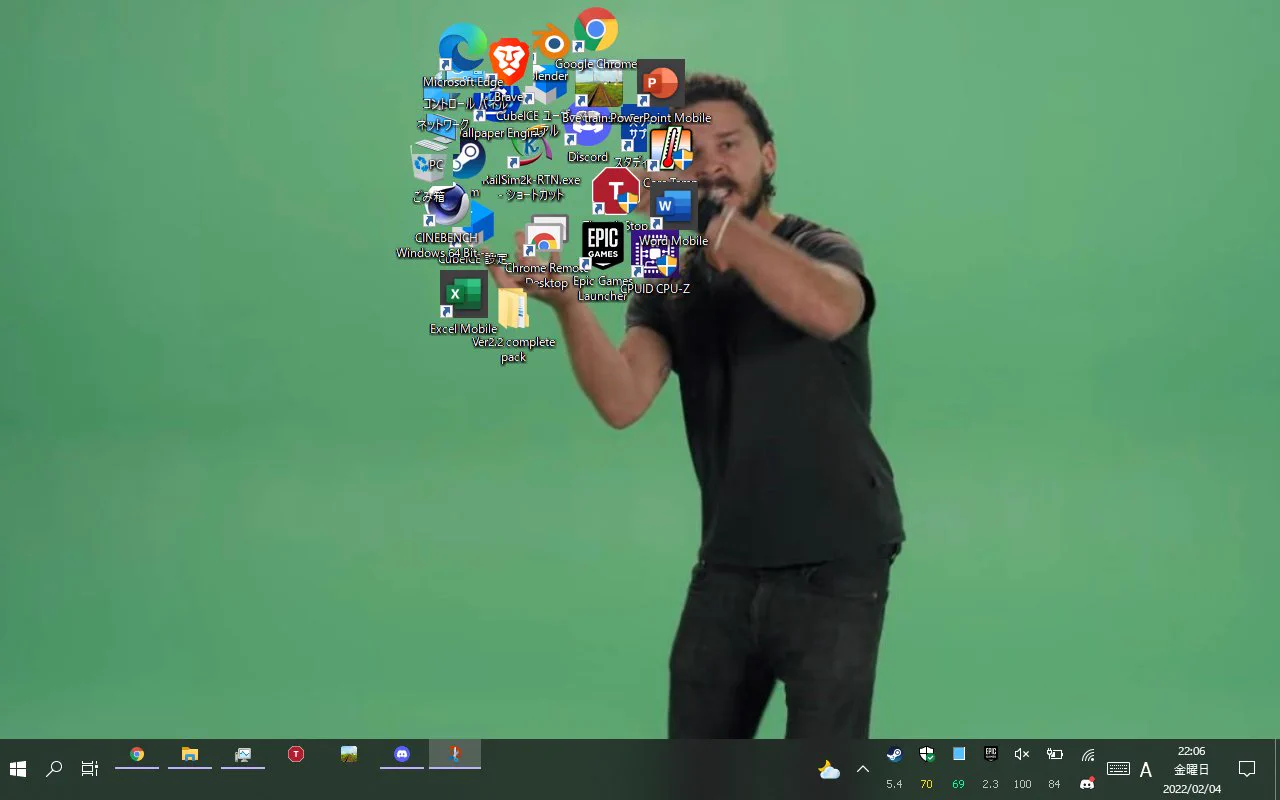Click the battery power tray icon
The width and height of the screenshot is (1280, 800).
point(1054,754)
